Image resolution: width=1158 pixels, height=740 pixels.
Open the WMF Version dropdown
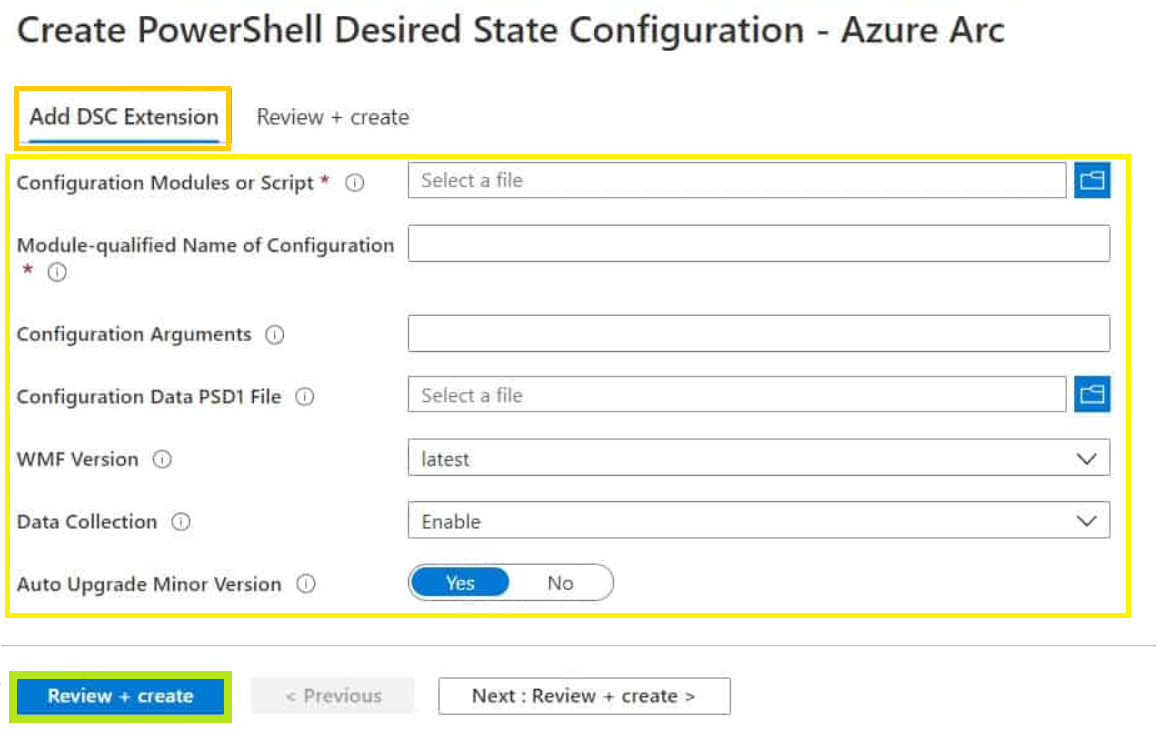[758, 458]
